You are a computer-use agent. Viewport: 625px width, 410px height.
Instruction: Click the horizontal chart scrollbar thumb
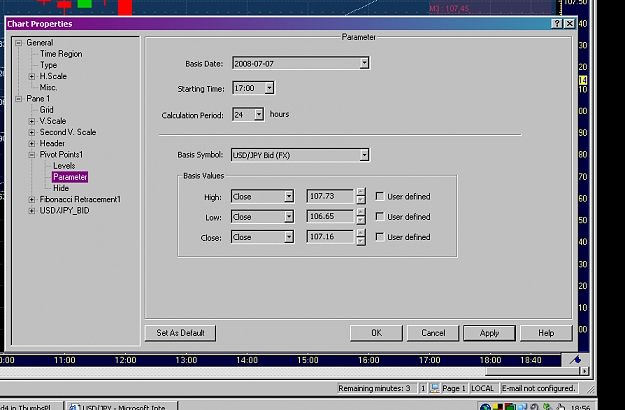[x=533, y=371]
